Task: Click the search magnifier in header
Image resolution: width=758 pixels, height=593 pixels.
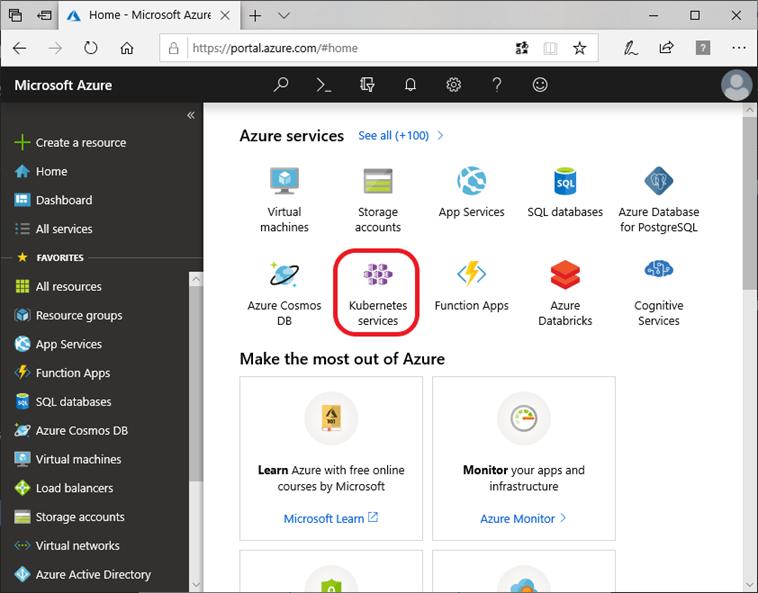Action: [x=281, y=85]
